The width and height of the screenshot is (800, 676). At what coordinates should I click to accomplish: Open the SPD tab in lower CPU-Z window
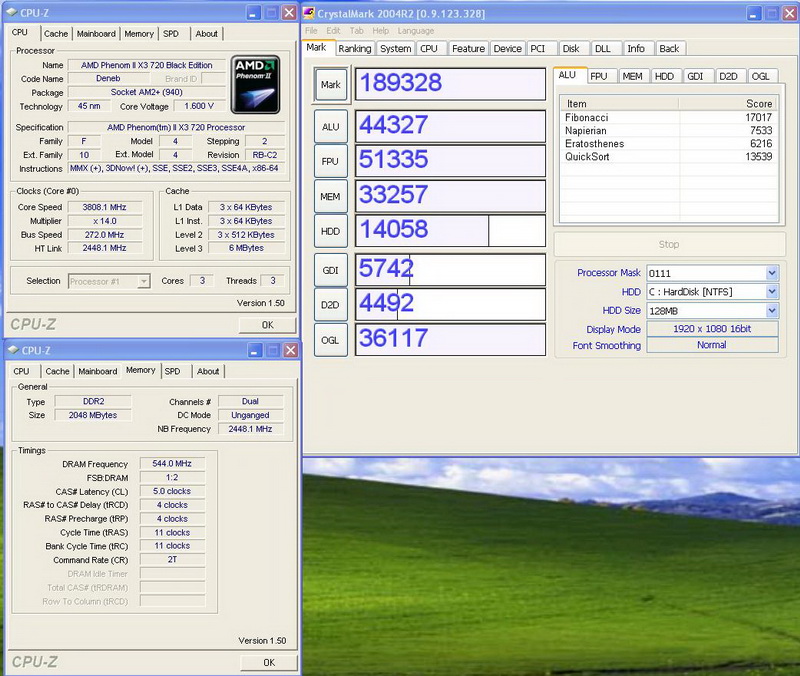click(171, 371)
